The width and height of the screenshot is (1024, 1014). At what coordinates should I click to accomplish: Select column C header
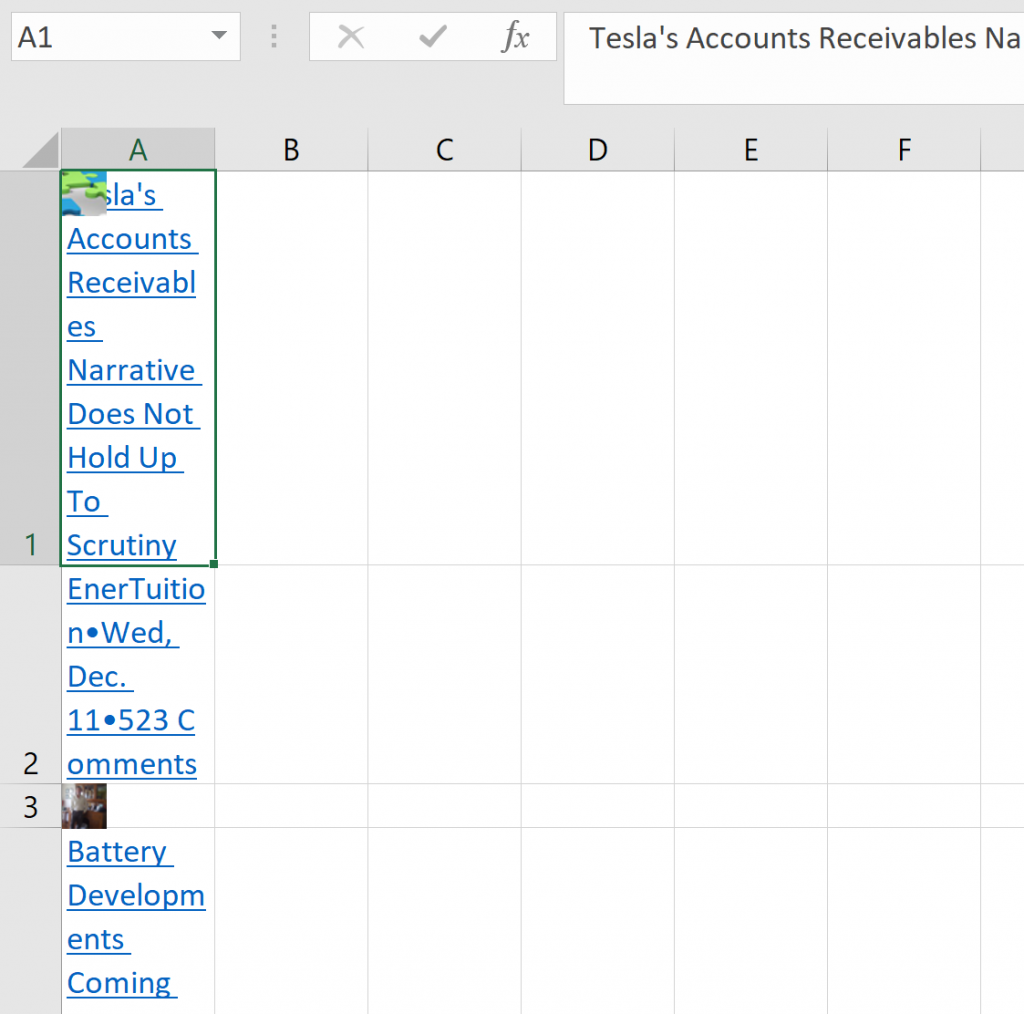445,150
